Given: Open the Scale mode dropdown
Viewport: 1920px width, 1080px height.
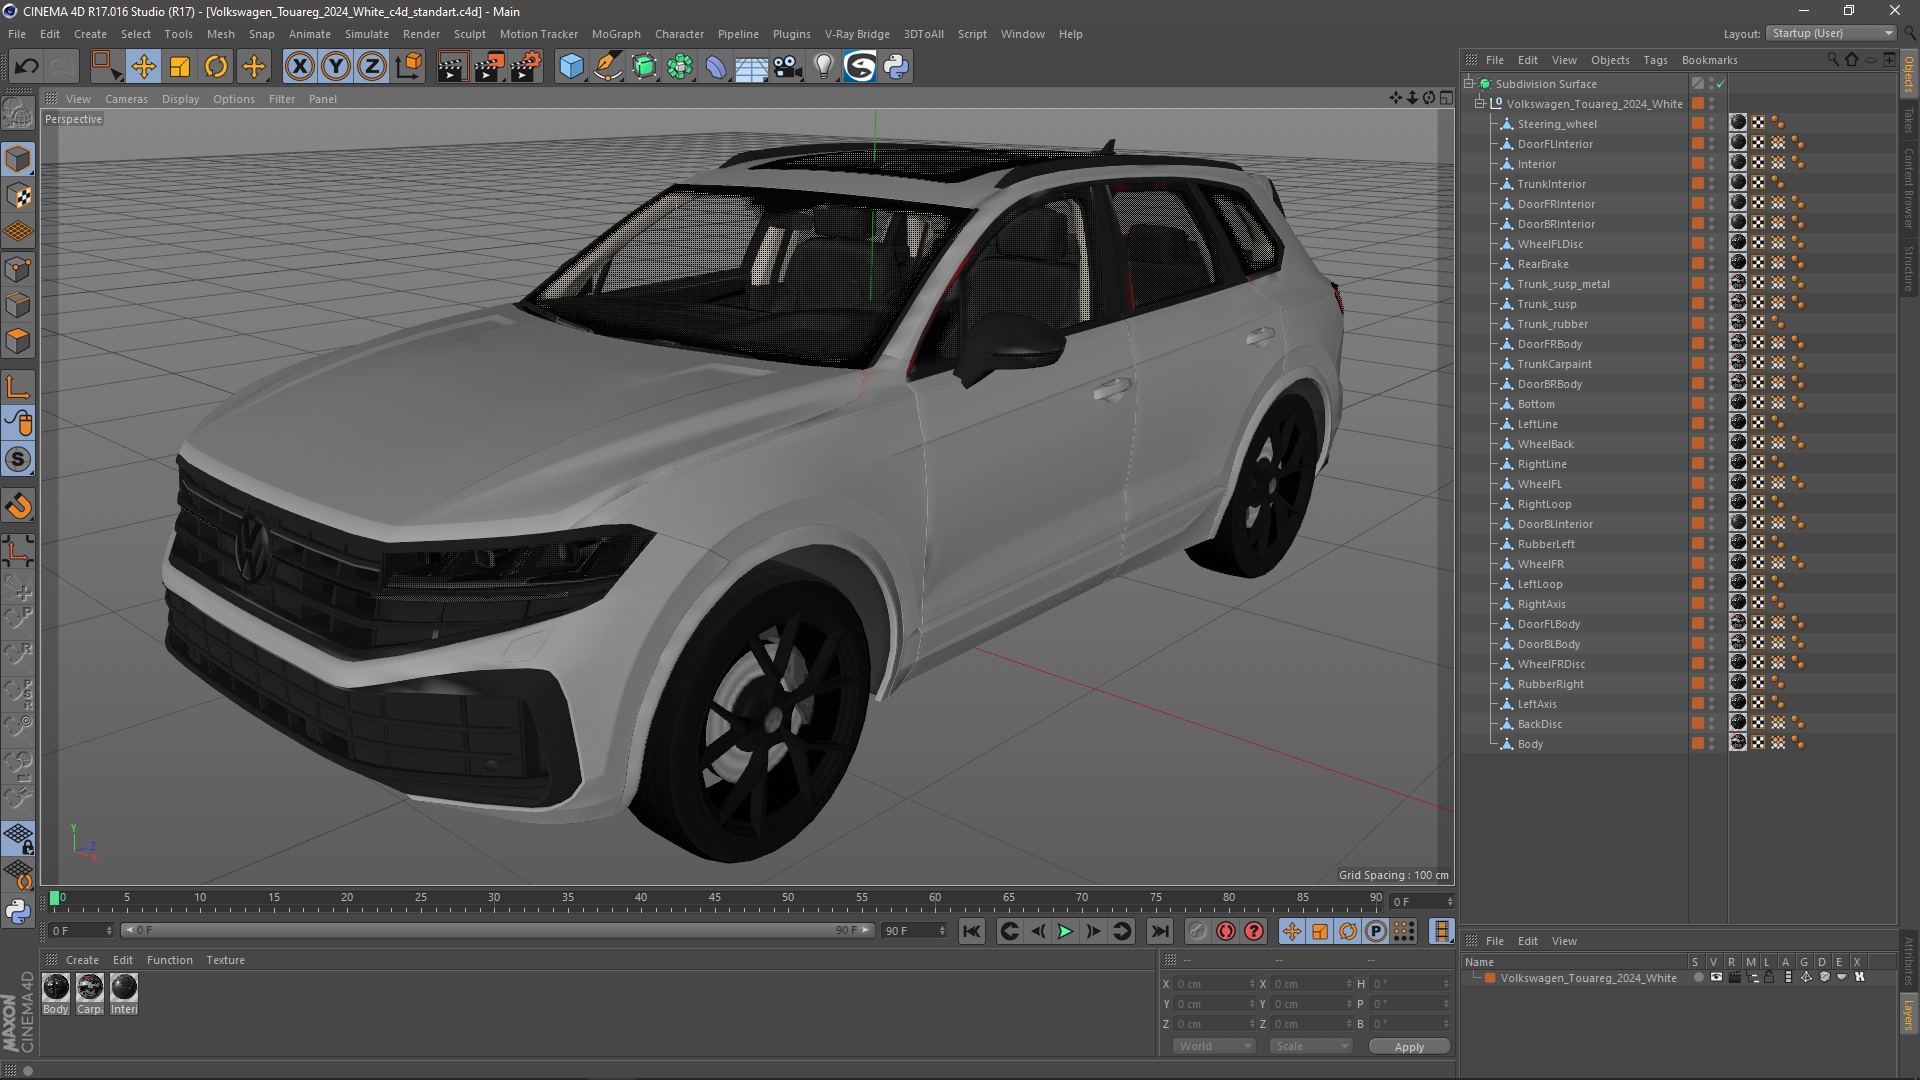Looking at the screenshot, I should coord(1311,1046).
